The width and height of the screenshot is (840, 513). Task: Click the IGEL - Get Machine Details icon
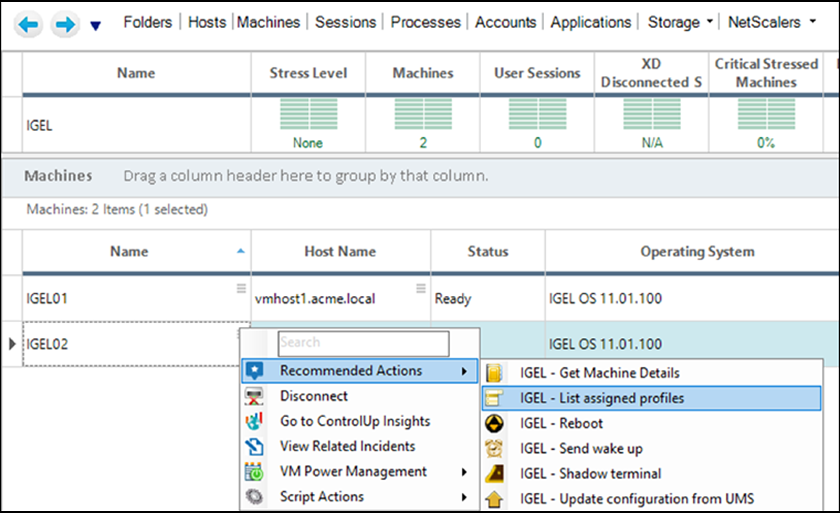pyautogui.click(x=494, y=373)
